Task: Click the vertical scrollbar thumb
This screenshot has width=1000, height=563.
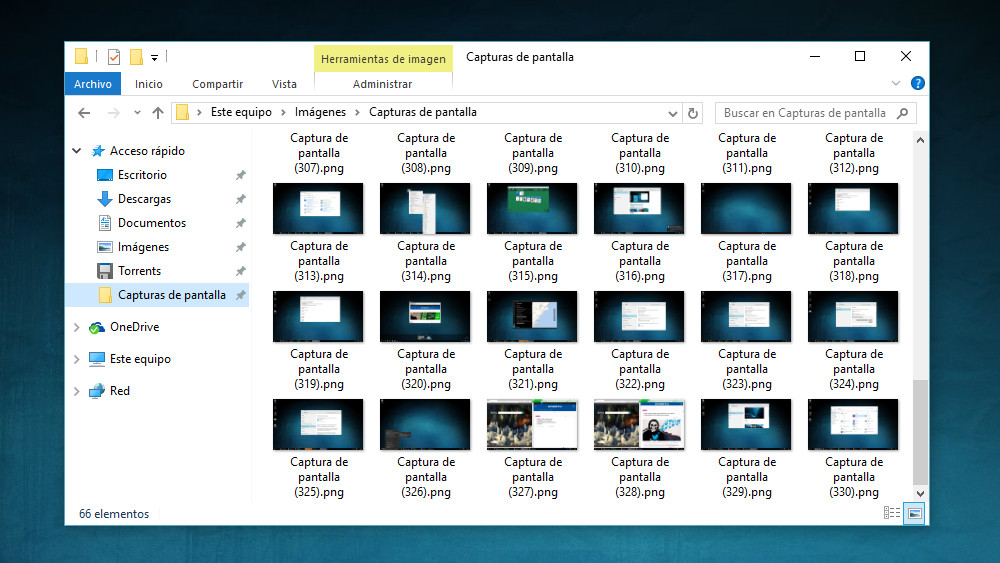Action: pos(920,432)
